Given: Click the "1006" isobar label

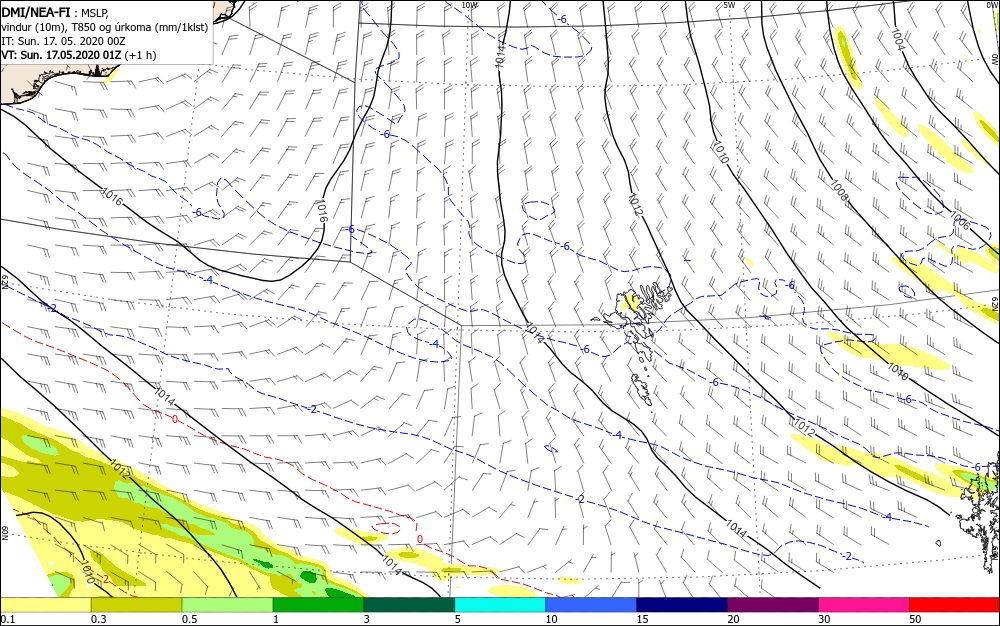Looking at the screenshot, I should (x=959, y=221).
